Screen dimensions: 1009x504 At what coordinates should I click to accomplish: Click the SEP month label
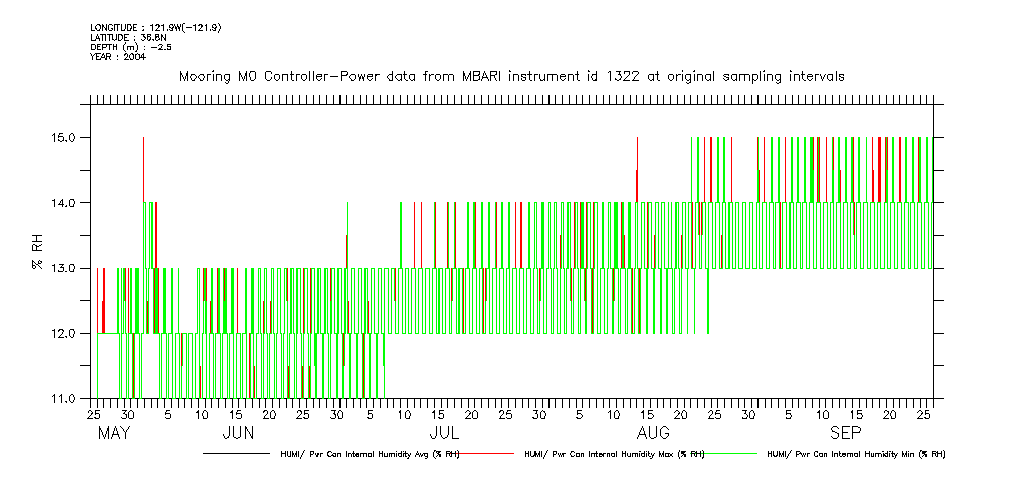pyautogui.click(x=845, y=434)
